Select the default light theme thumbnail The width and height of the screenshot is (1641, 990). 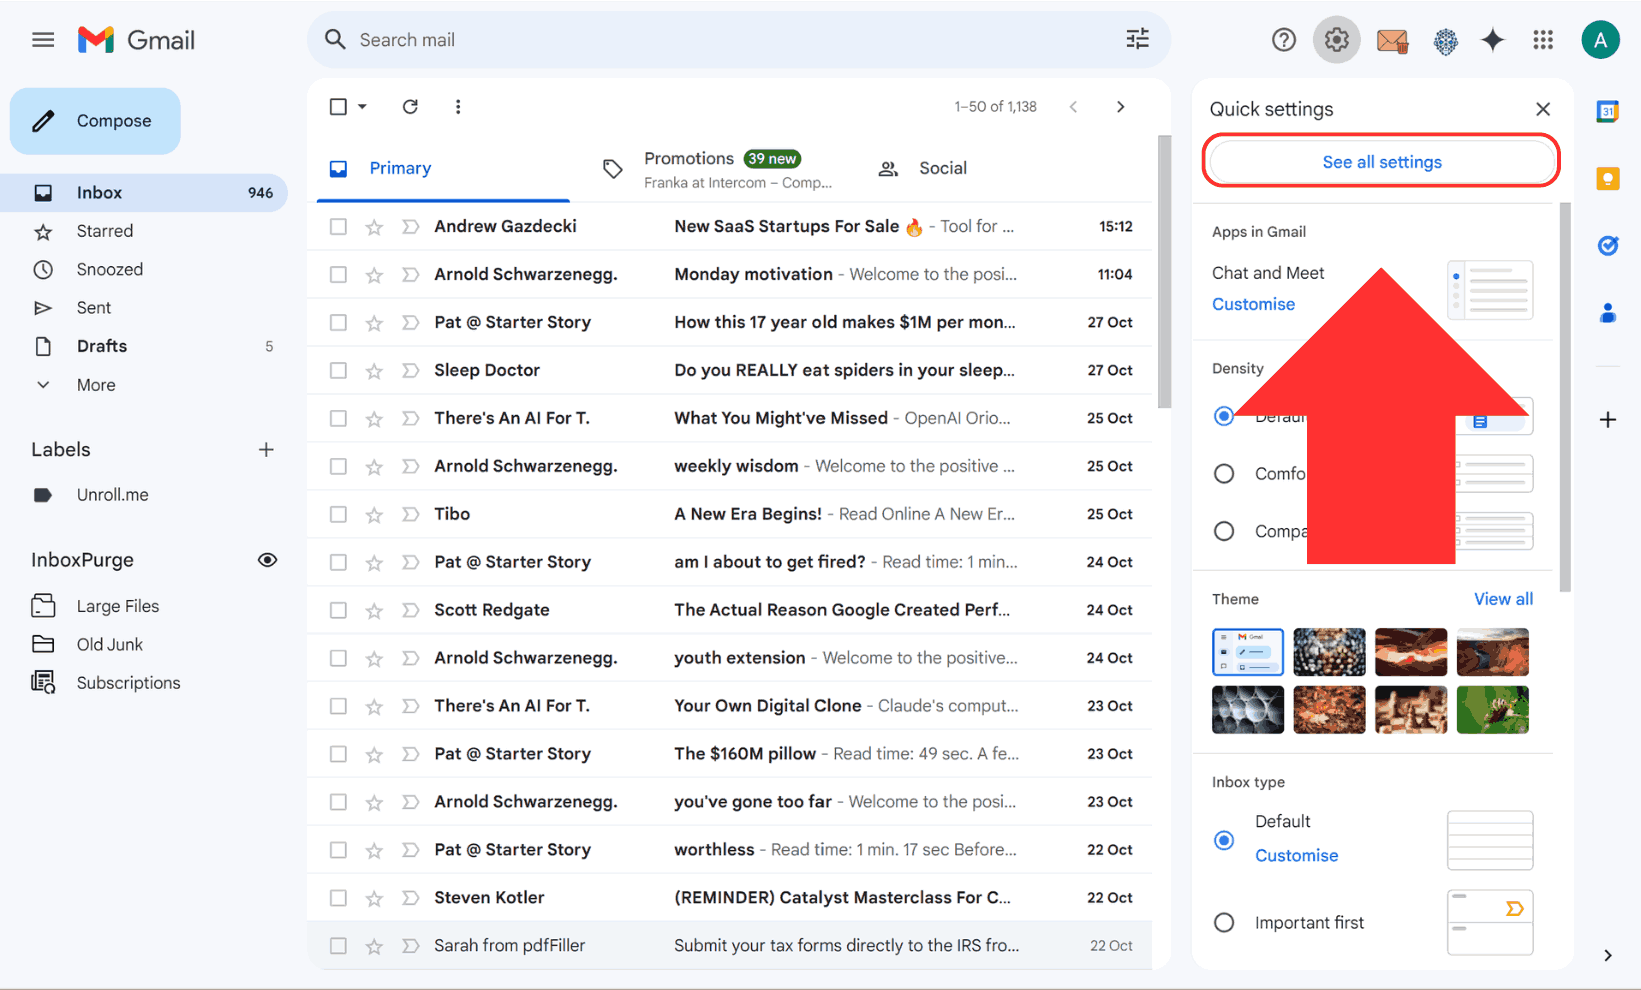click(x=1248, y=652)
